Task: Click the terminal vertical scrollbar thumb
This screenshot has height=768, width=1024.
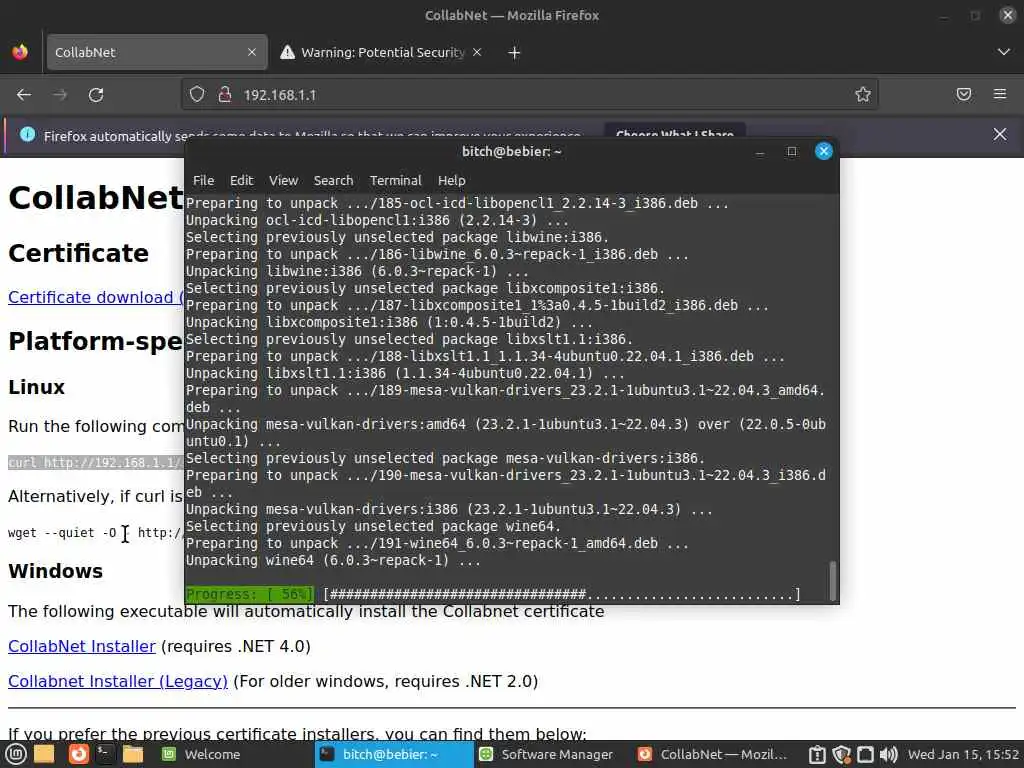Action: [832, 580]
